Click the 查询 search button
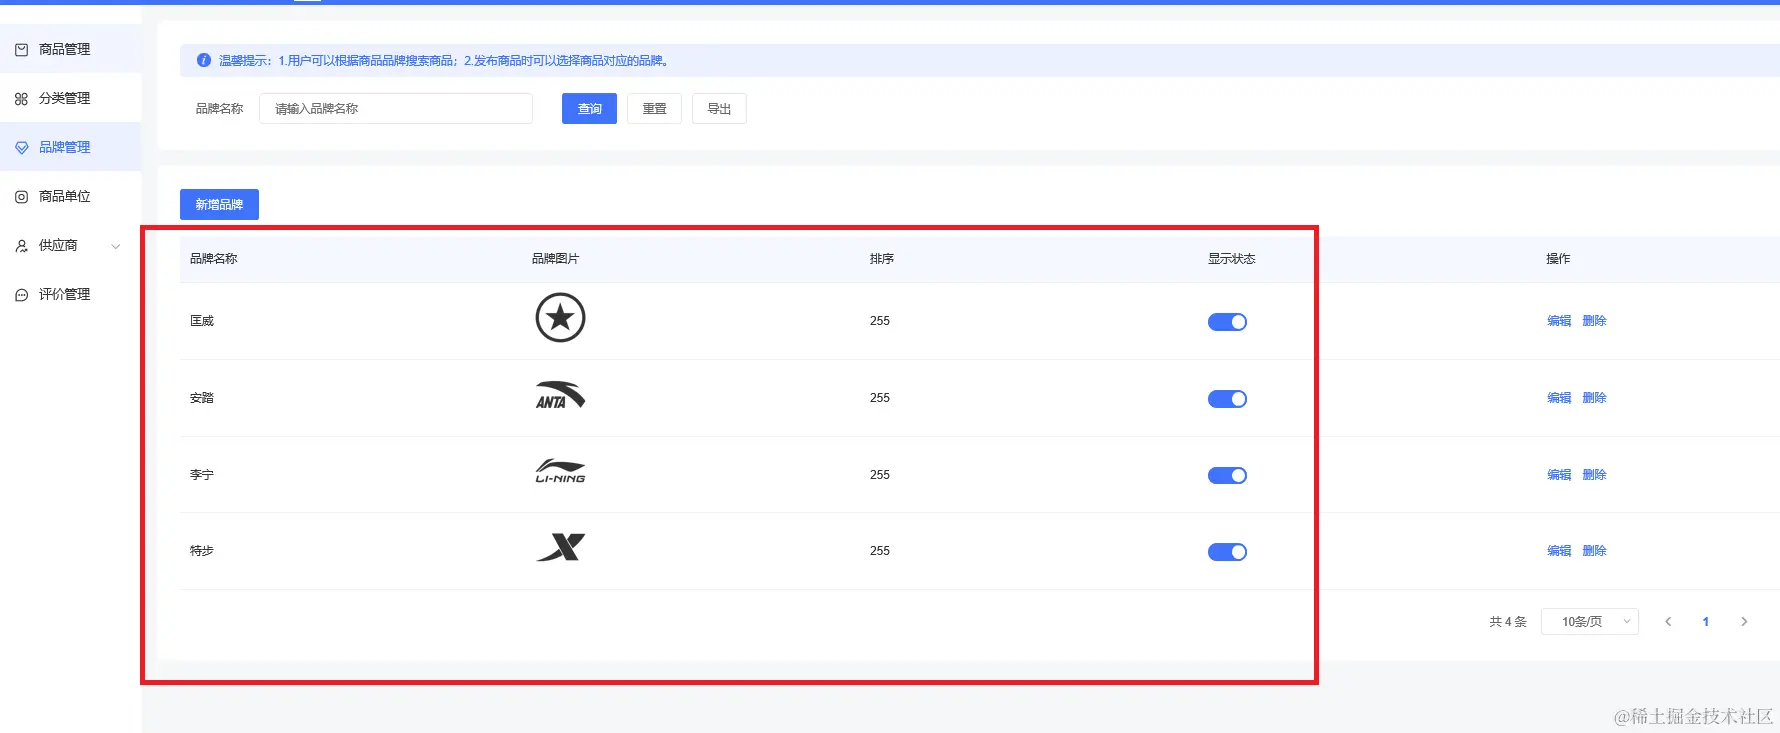This screenshot has height=733, width=1780. point(589,108)
